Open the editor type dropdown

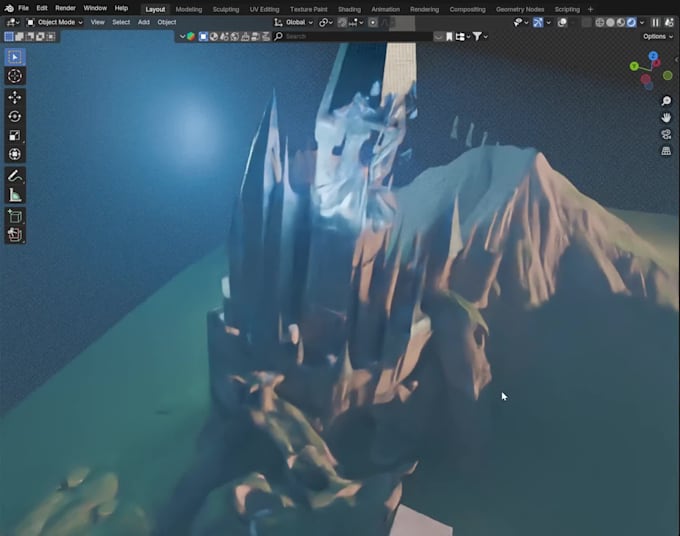pos(12,22)
